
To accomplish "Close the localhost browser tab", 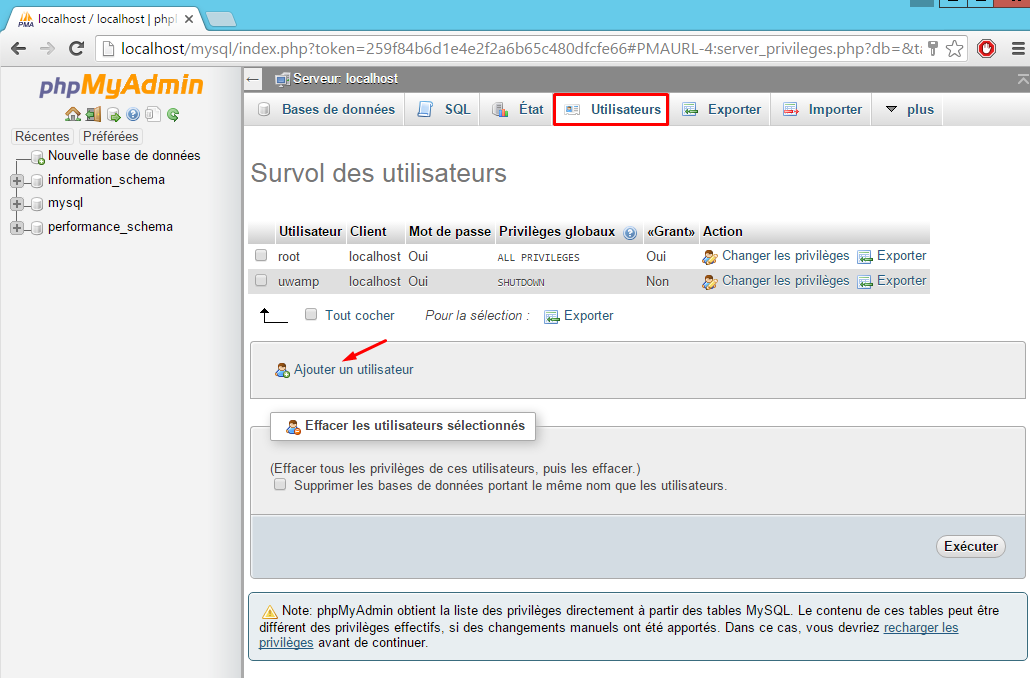I will tap(189, 19).
